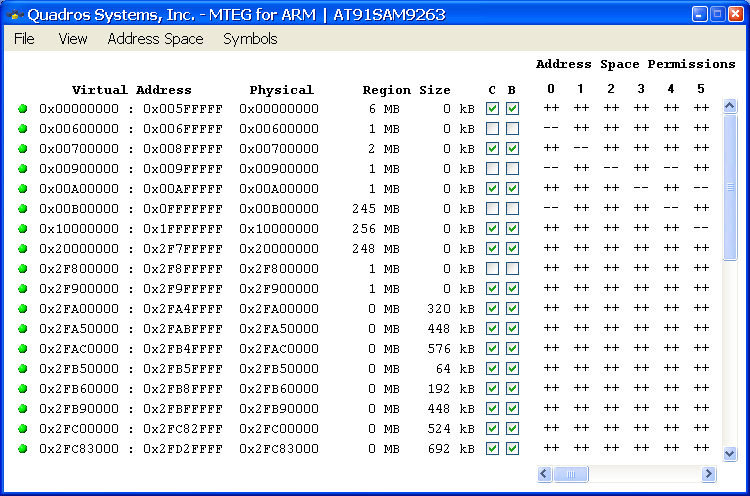
Task: Open the File menu
Action: coord(24,39)
